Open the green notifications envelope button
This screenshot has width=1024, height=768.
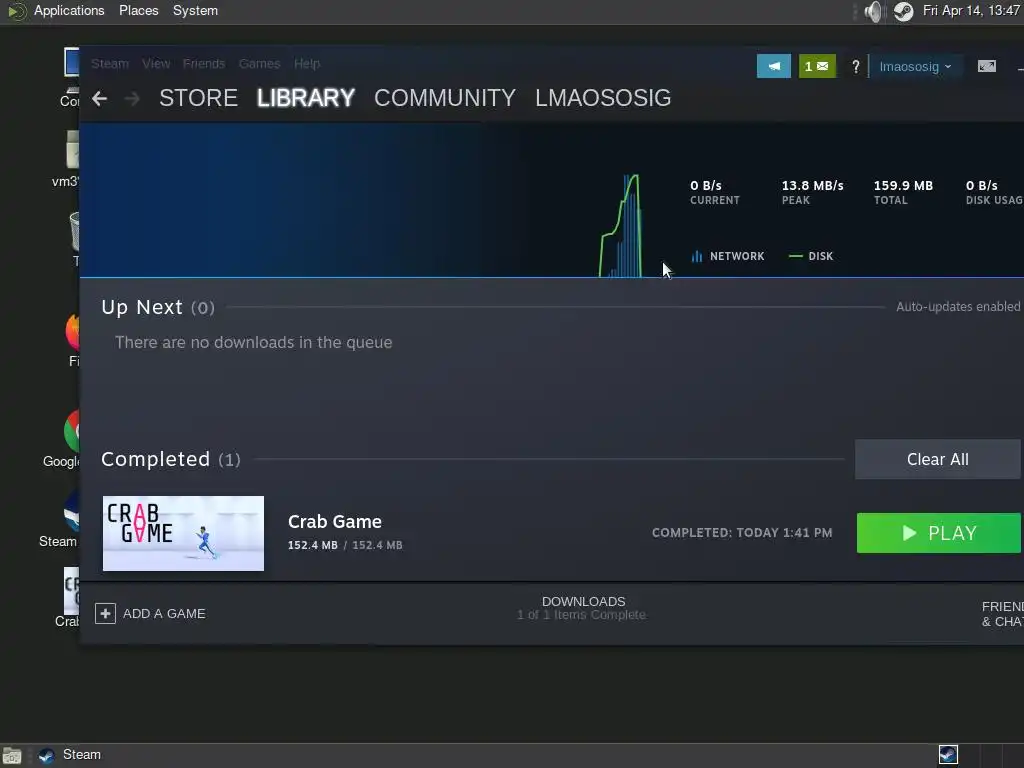click(817, 66)
